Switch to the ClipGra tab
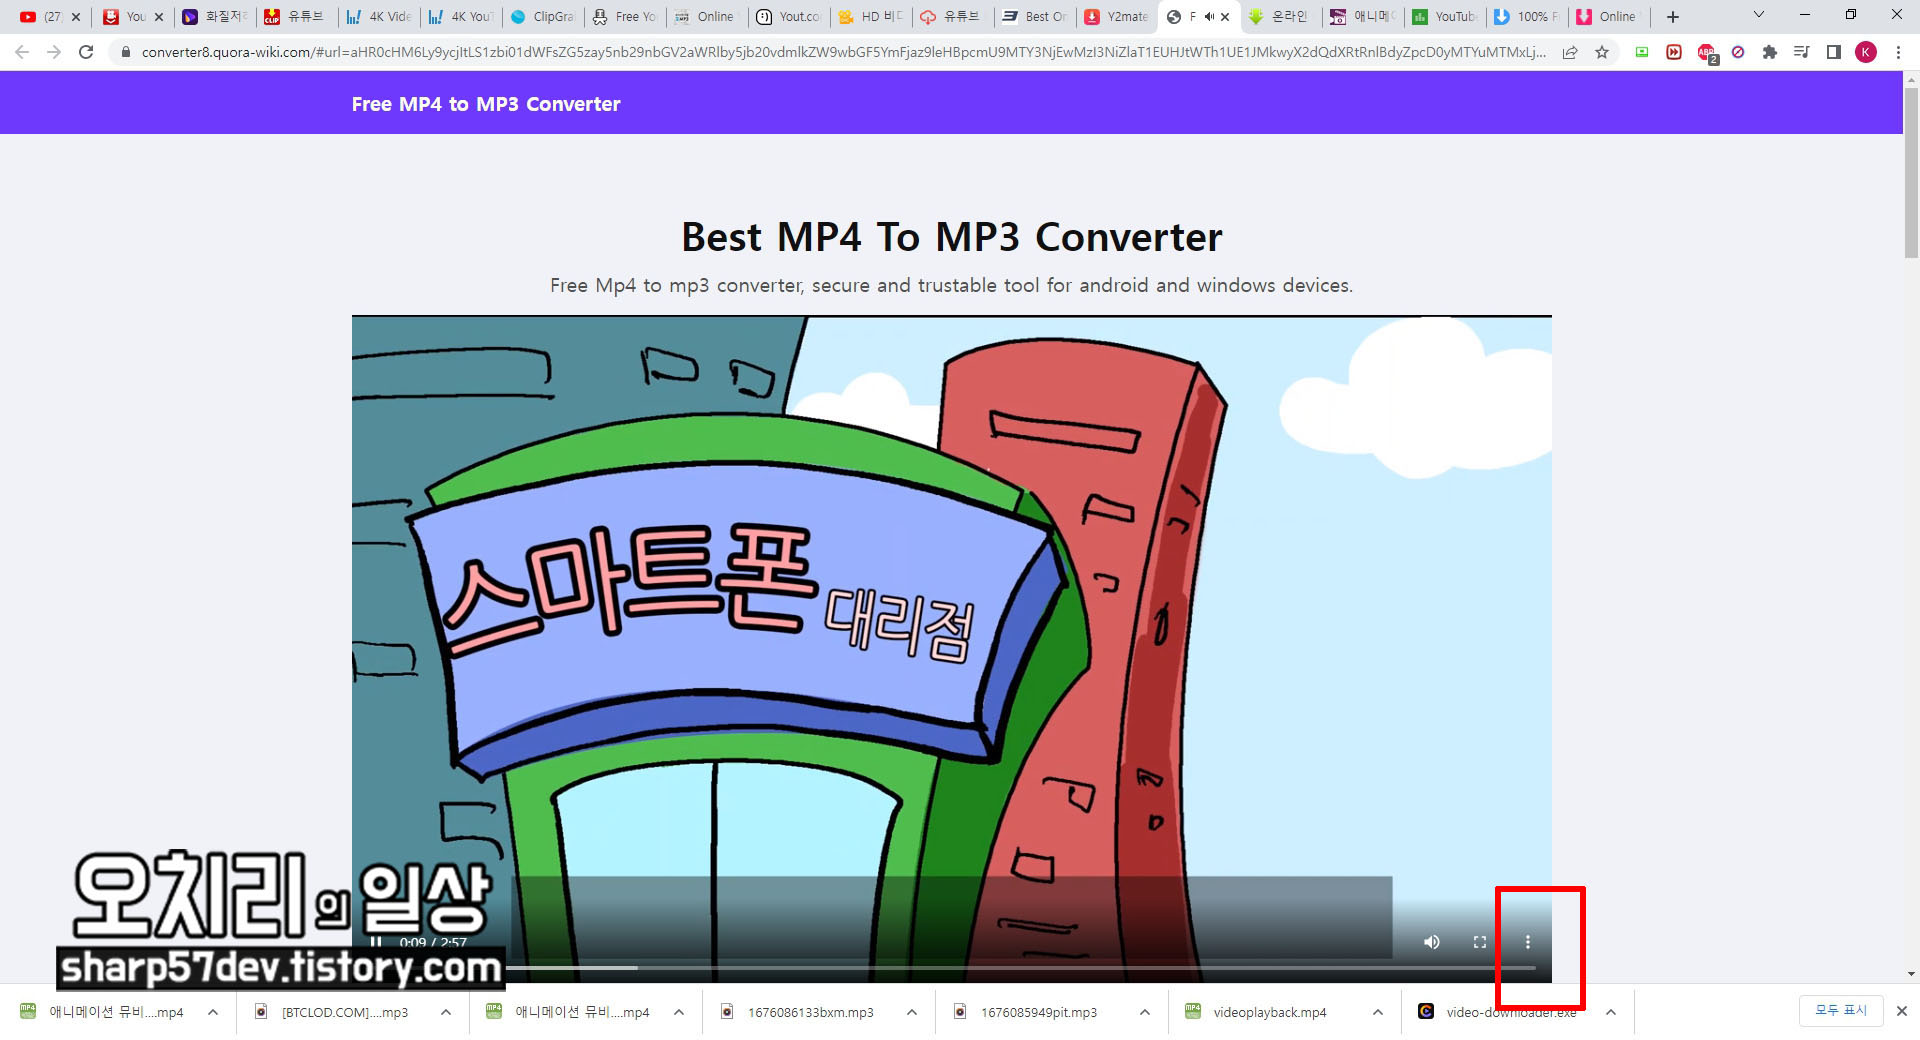The width and height of the screenshot is (1920, 1040). tap(543, 17)
